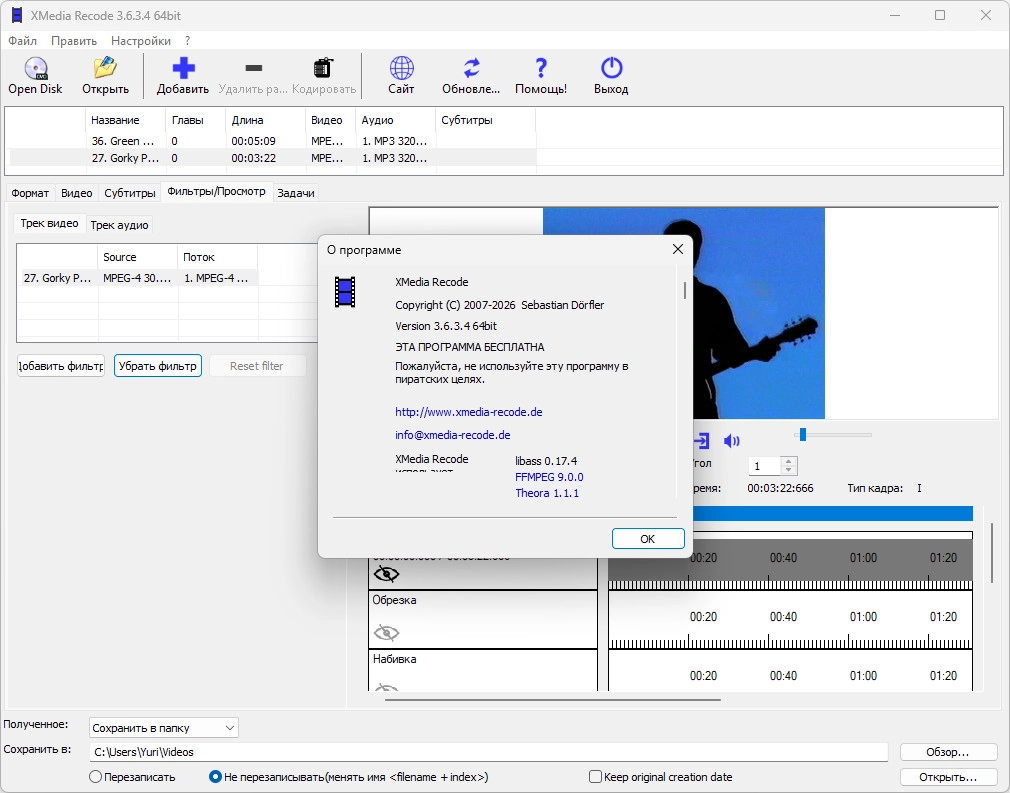The width and height of the screenshot is (1010, 793).
Task: Click the Субтитры column header
Action: [486, 120]
